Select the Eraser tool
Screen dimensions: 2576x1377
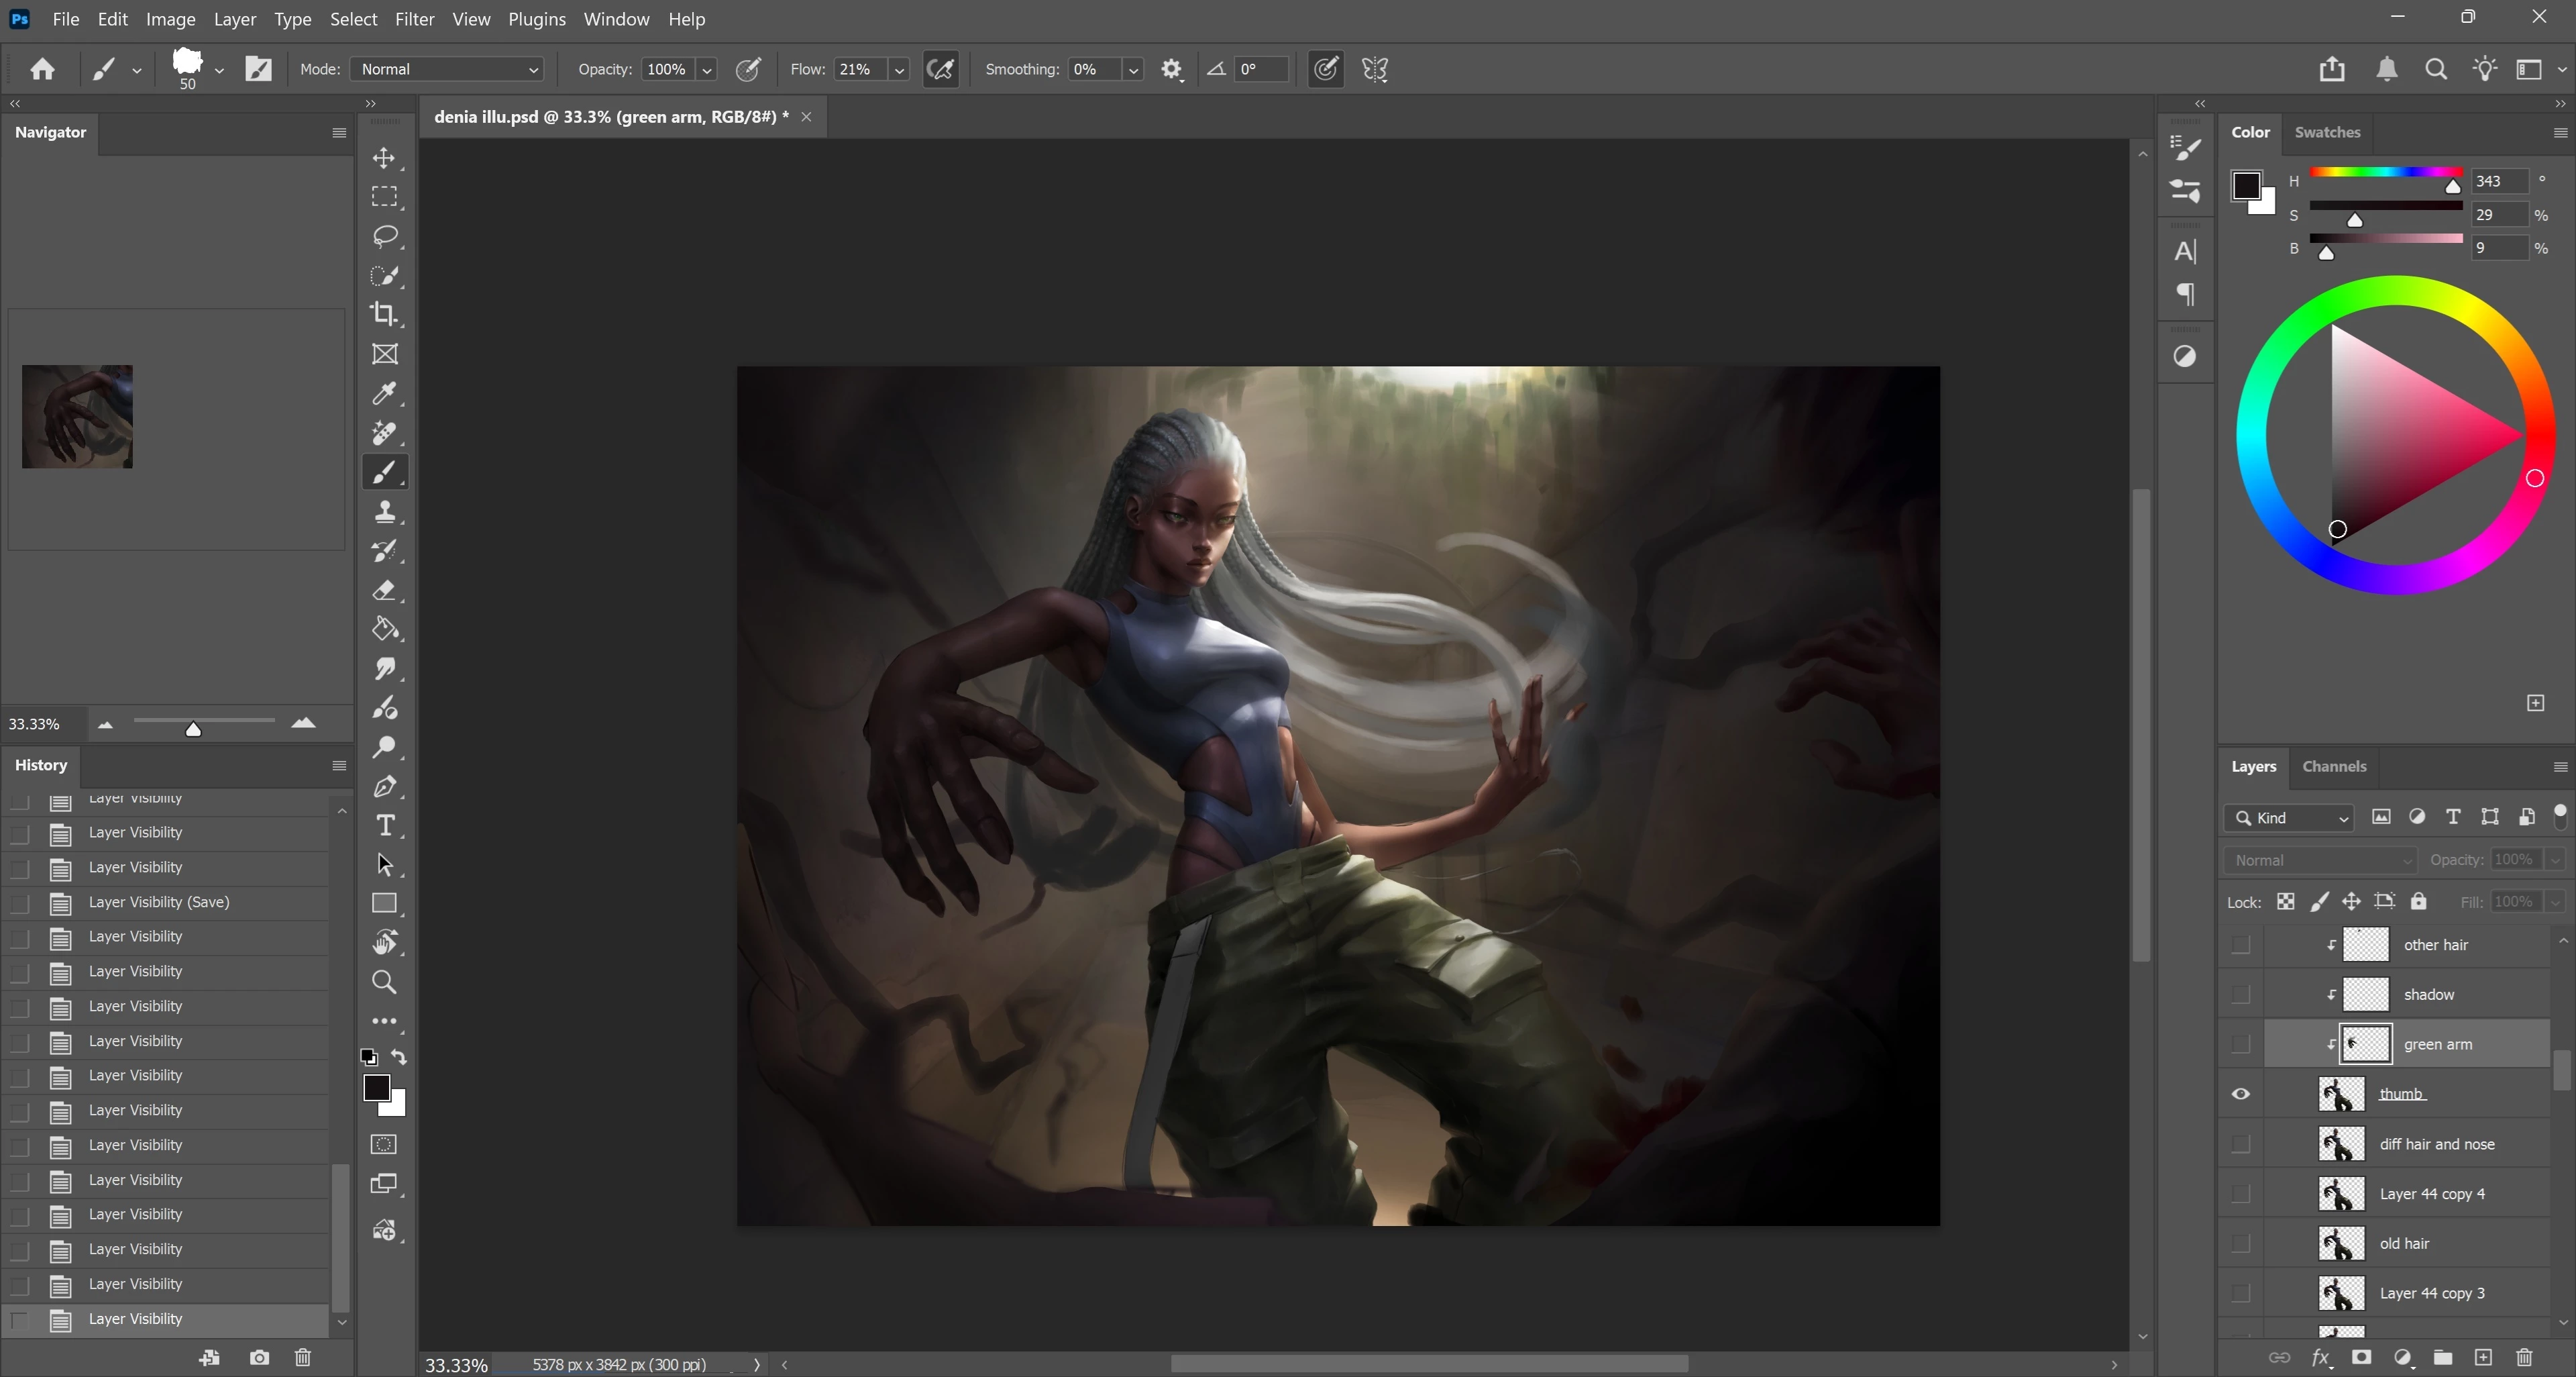(384, 590)
